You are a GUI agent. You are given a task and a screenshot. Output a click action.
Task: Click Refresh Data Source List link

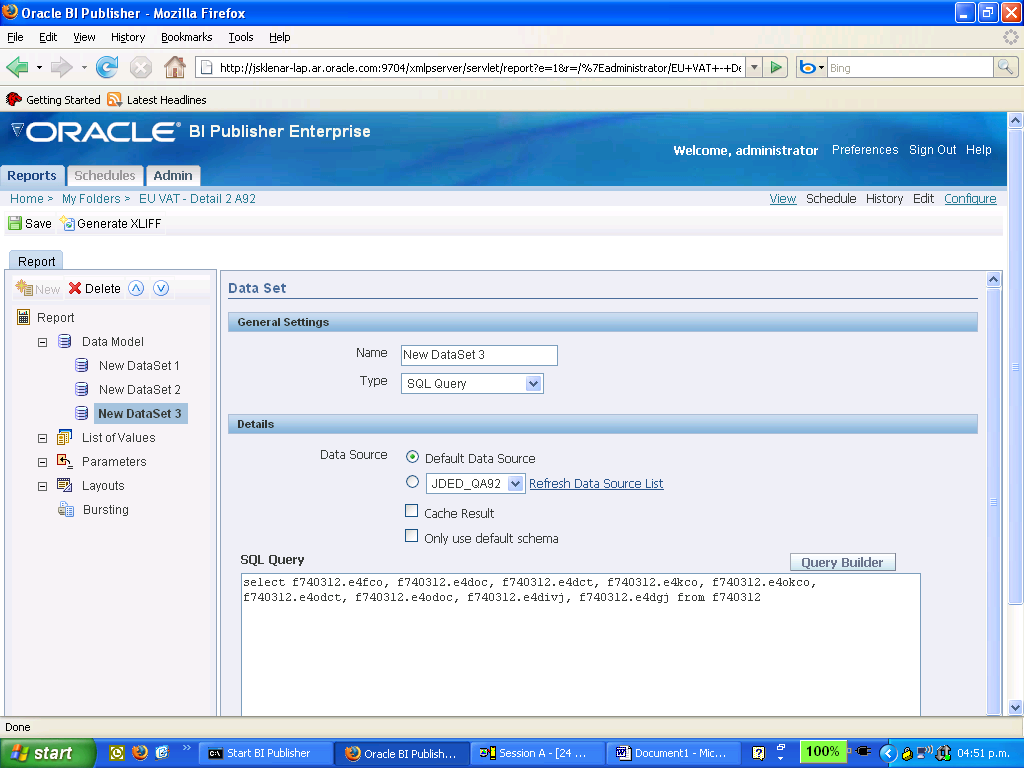pos(596,483)
